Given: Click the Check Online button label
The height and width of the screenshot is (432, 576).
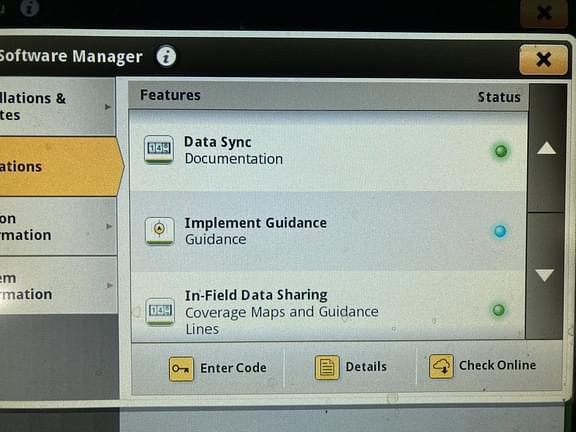Looking at the screenshot, I should click(x=497, y=365).
